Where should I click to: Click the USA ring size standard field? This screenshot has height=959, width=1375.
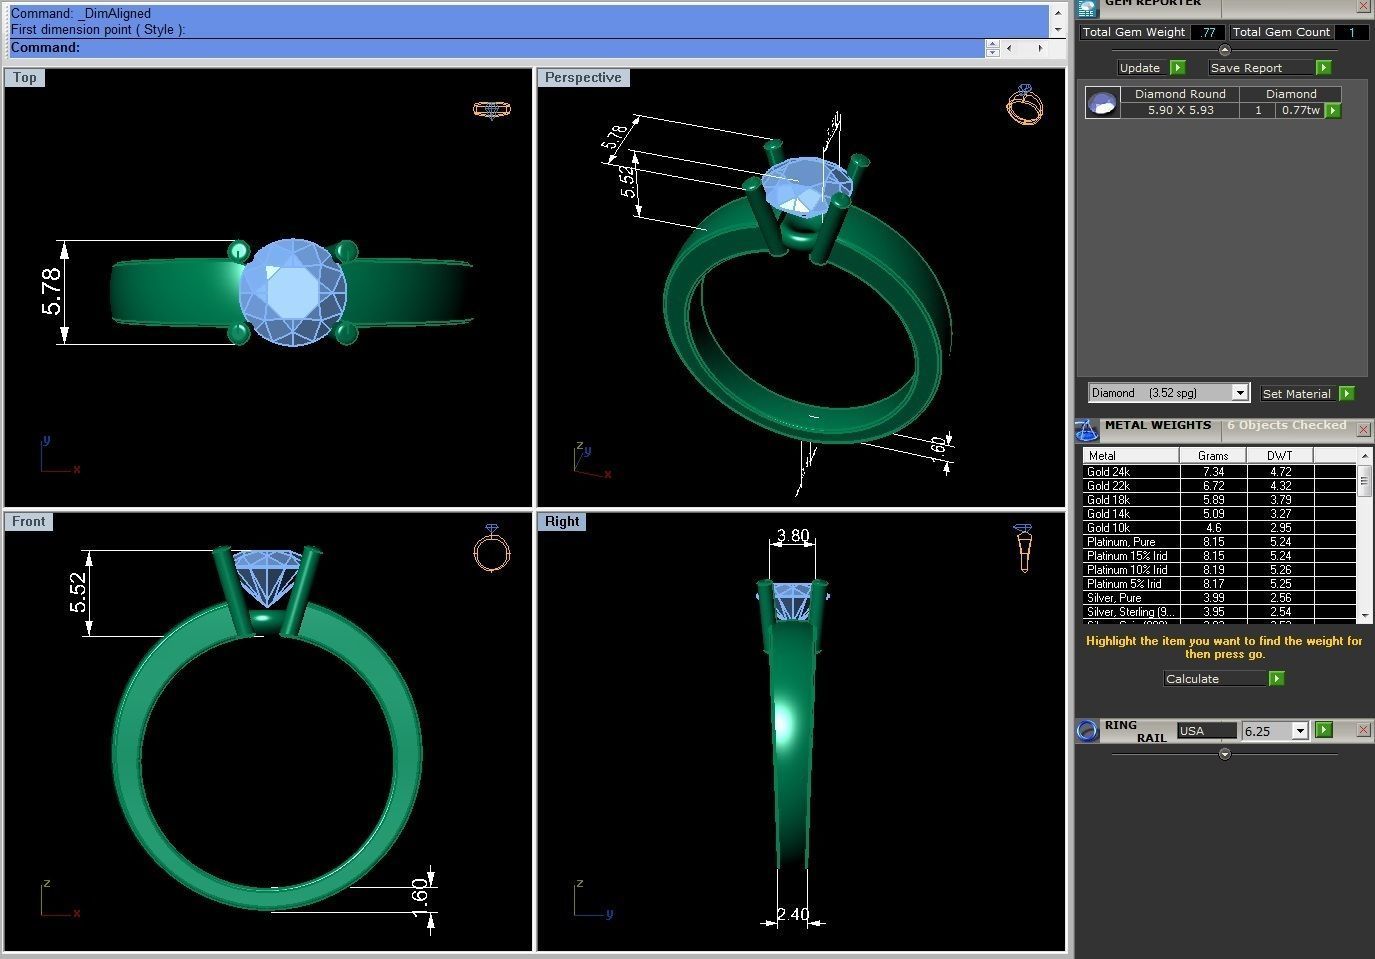pos(1206,731)
